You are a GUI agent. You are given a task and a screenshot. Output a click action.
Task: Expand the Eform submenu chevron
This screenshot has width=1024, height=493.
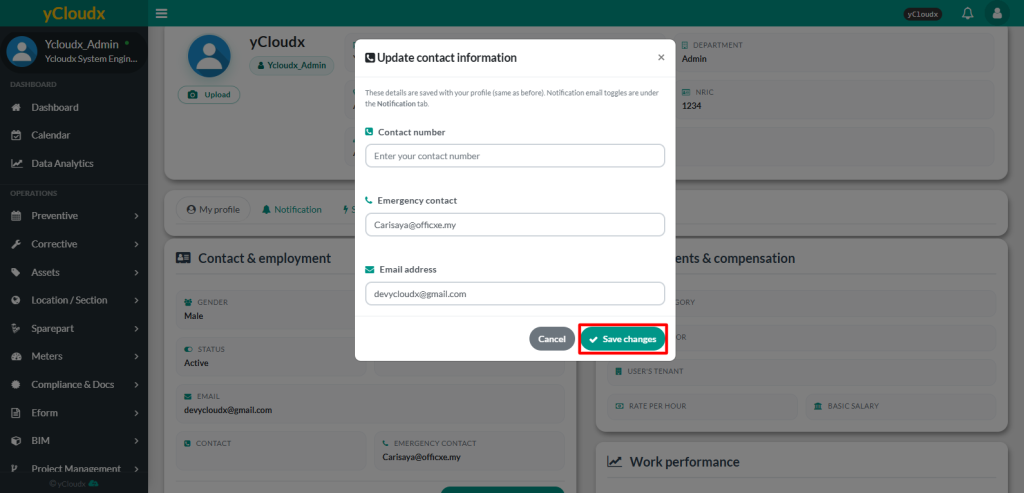pyautogui.click(x=136, y=413)
